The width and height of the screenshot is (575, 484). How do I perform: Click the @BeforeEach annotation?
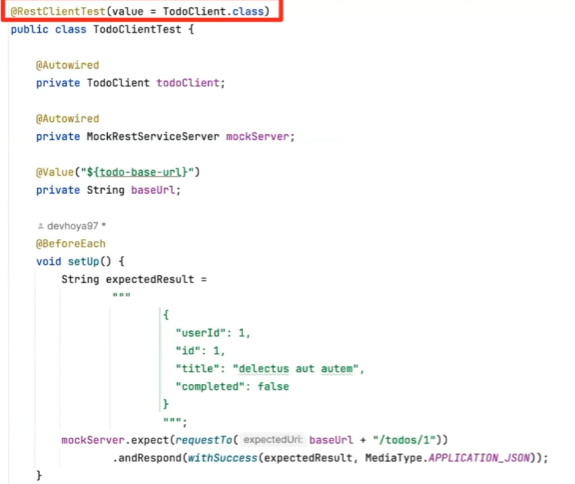click(70, 243)
